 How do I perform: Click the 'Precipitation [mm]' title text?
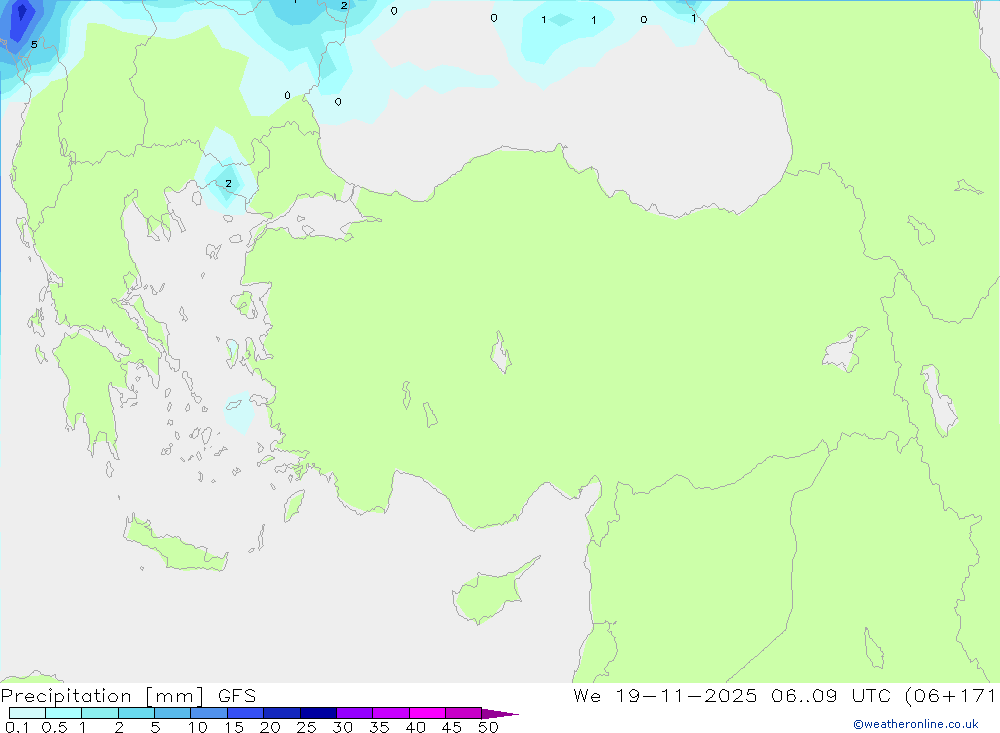[102, 696]
